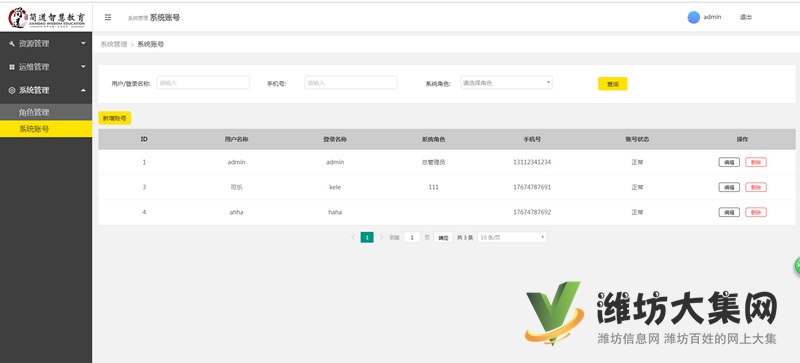Expand the 运维管理 sidebar menu
This screenshot has height=363, width=800.
pyautogui.click(x=46, y=67)
